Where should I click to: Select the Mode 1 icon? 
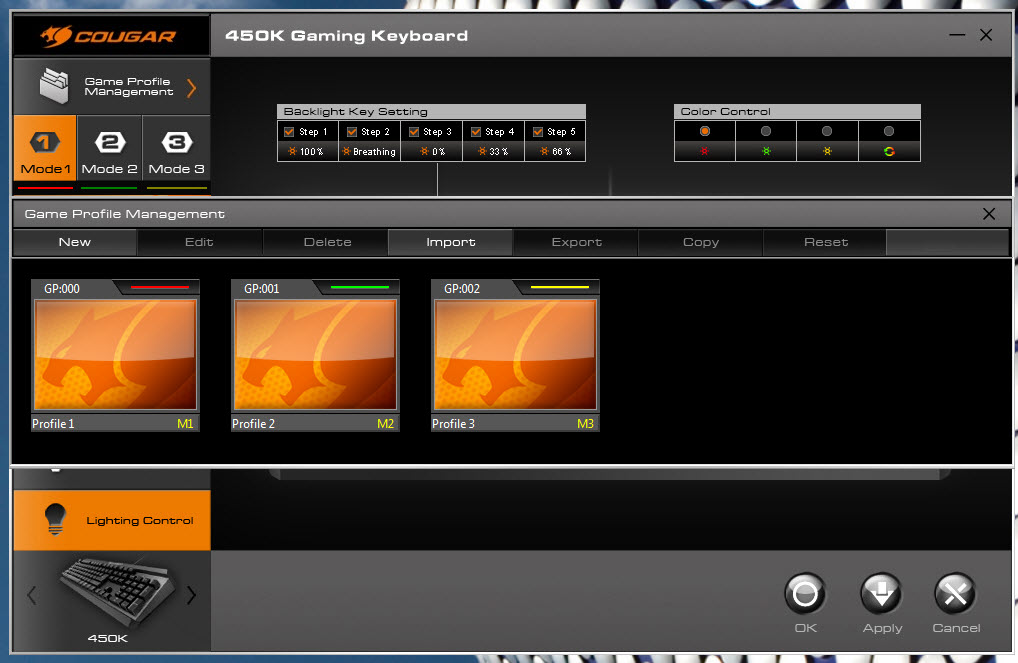[45, 142]
